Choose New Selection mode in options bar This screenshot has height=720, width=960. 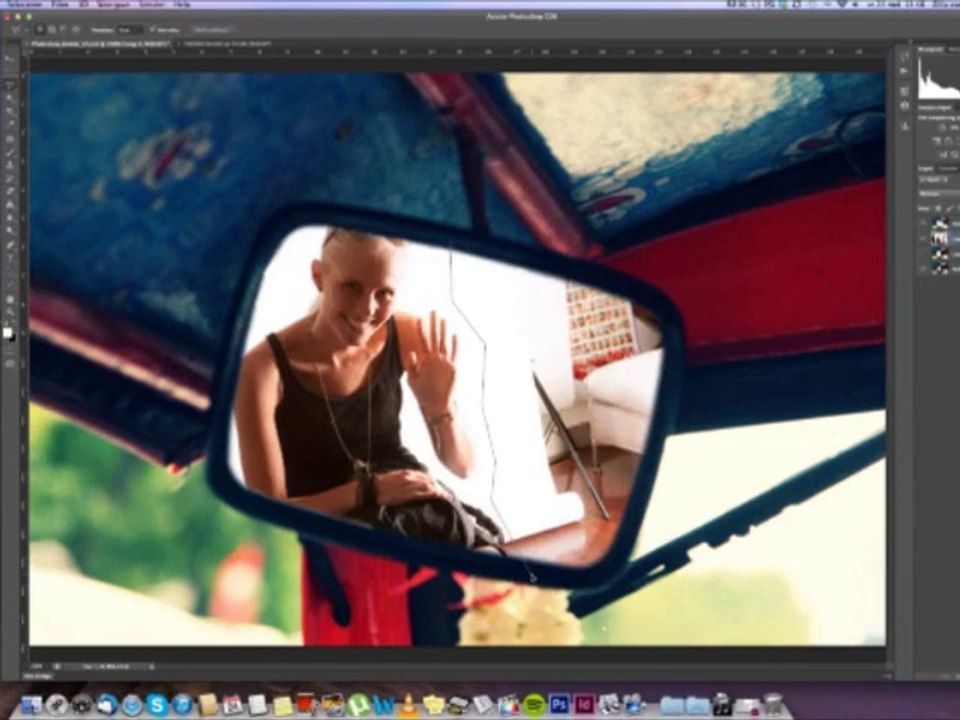(x=40, y=29)
